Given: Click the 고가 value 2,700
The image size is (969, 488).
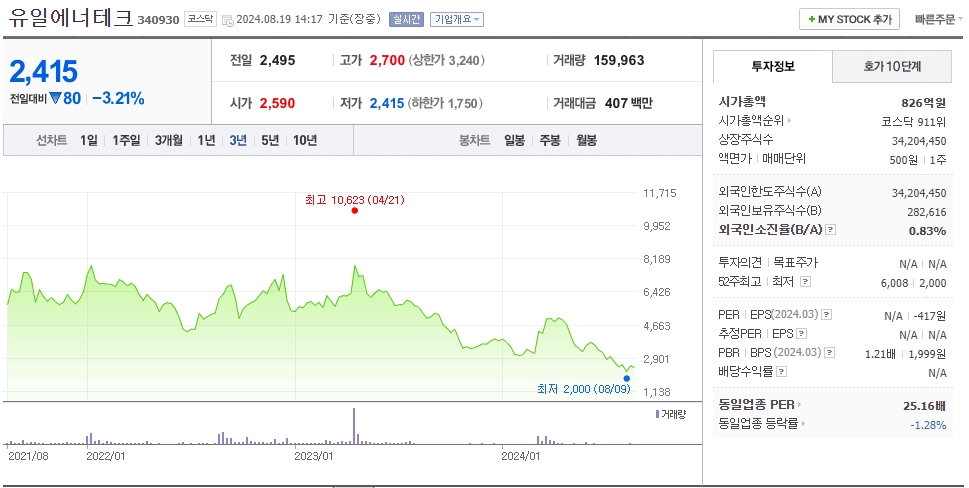Looking at the screenshot, I should [x=387, y=61].
